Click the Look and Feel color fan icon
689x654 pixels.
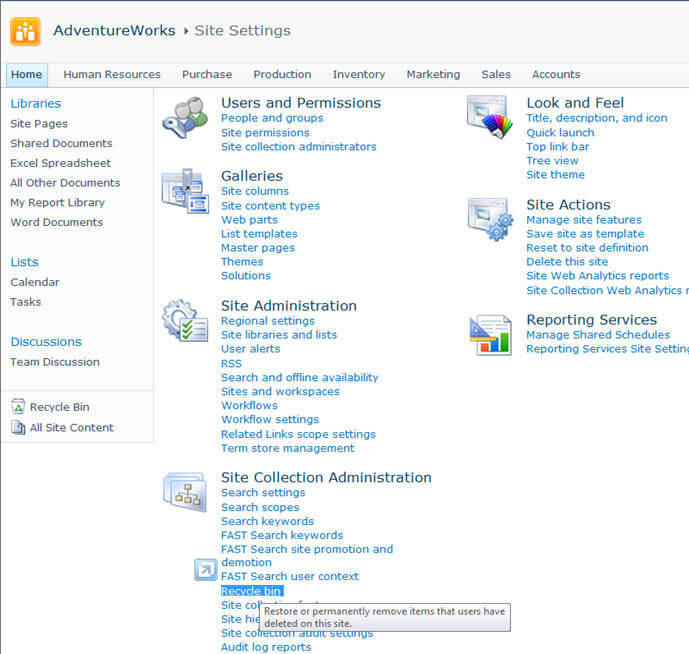(x=490, y=116)
